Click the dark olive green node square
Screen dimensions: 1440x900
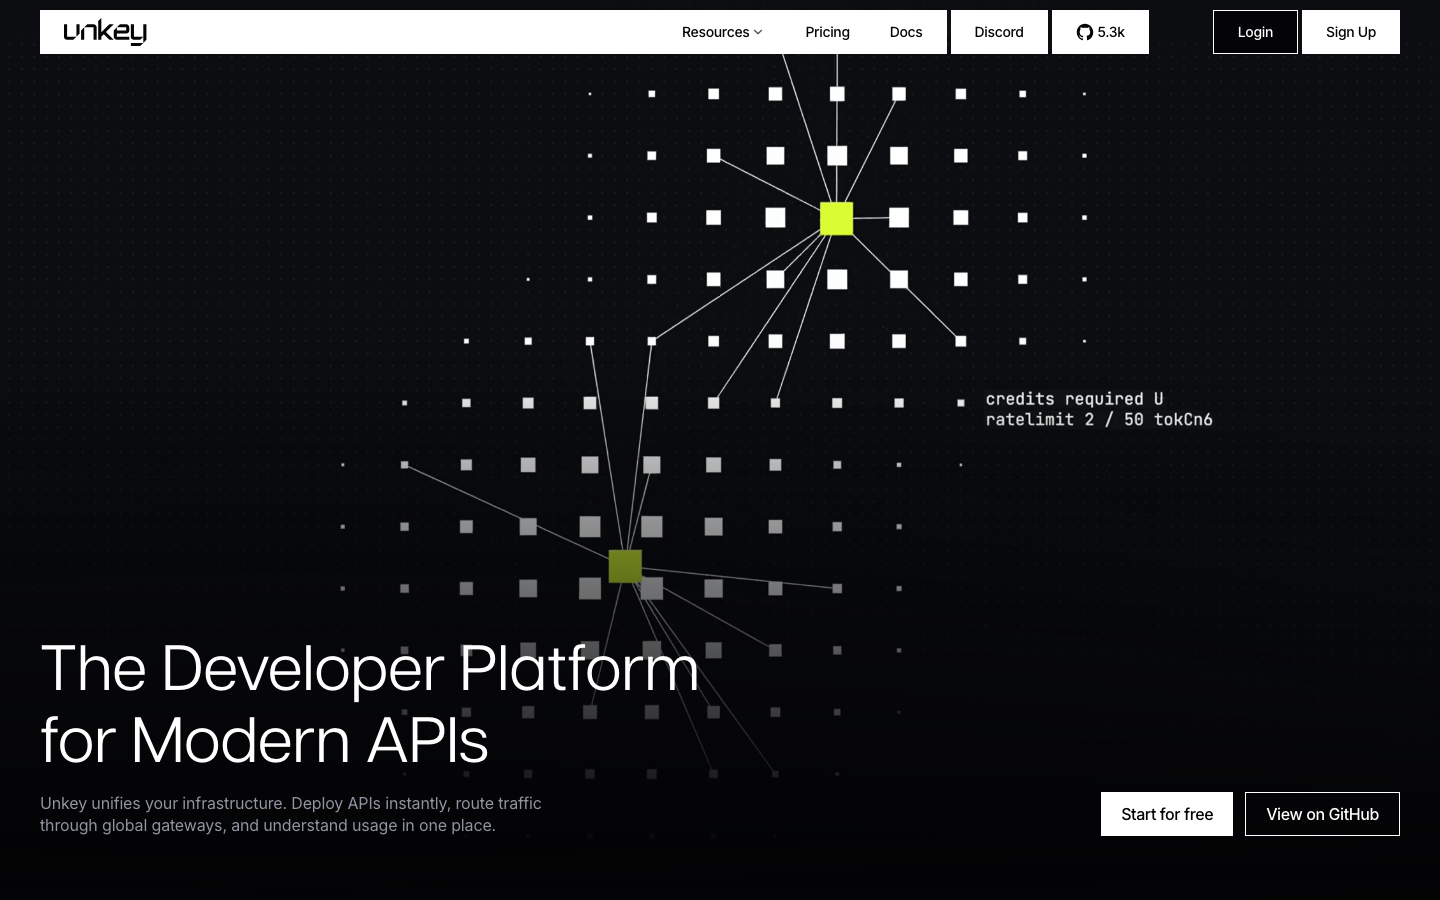tap(625, 566)
